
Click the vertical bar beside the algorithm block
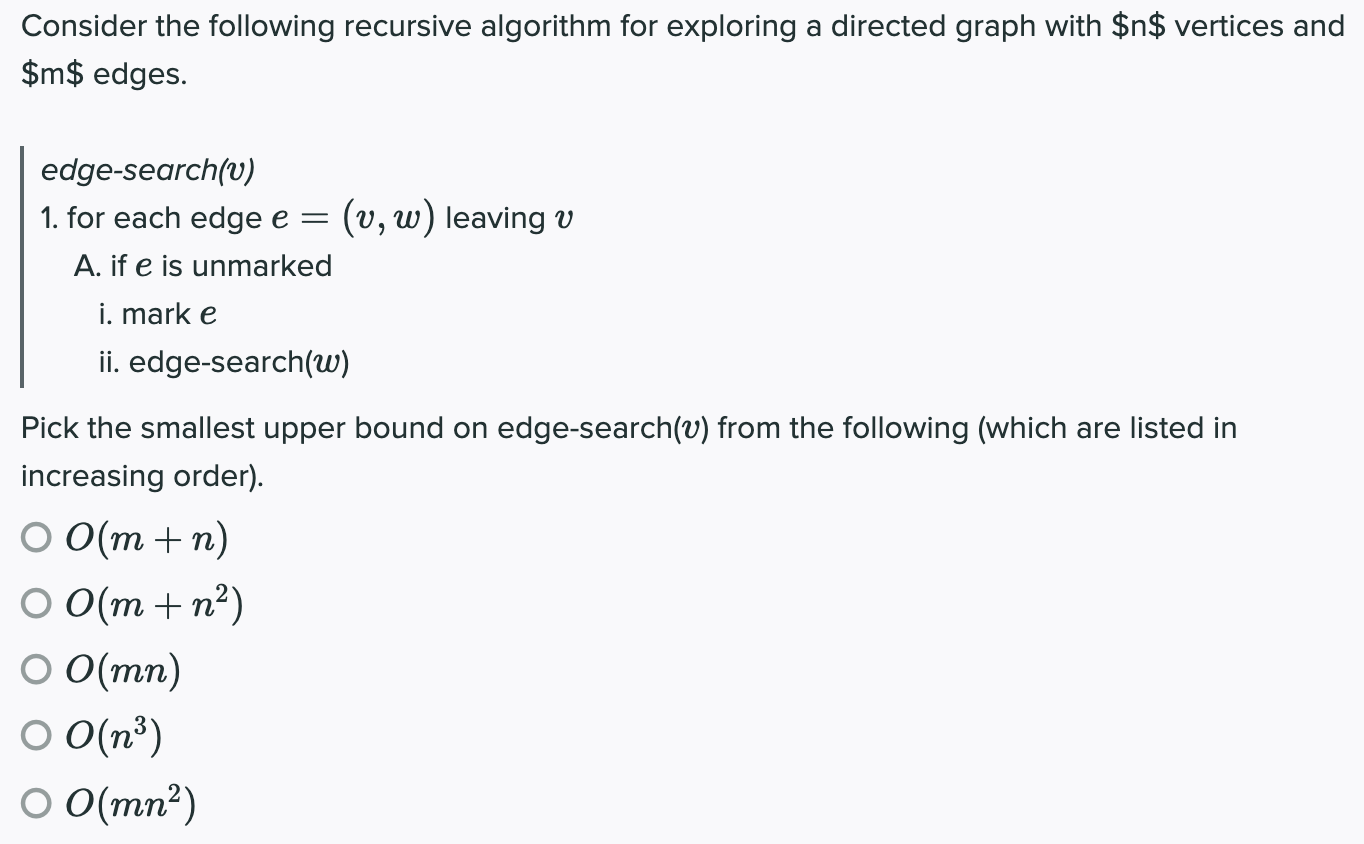(x=22, y=266)
